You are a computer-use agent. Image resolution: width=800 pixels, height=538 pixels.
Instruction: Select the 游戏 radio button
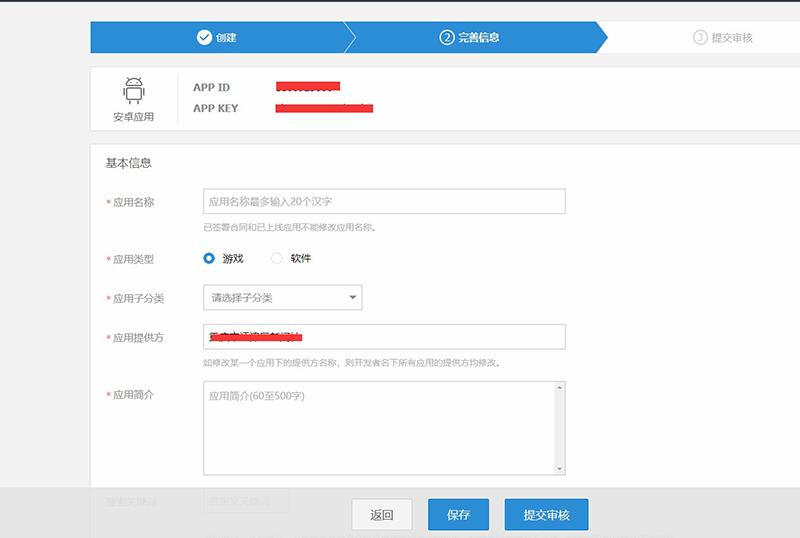209,258
